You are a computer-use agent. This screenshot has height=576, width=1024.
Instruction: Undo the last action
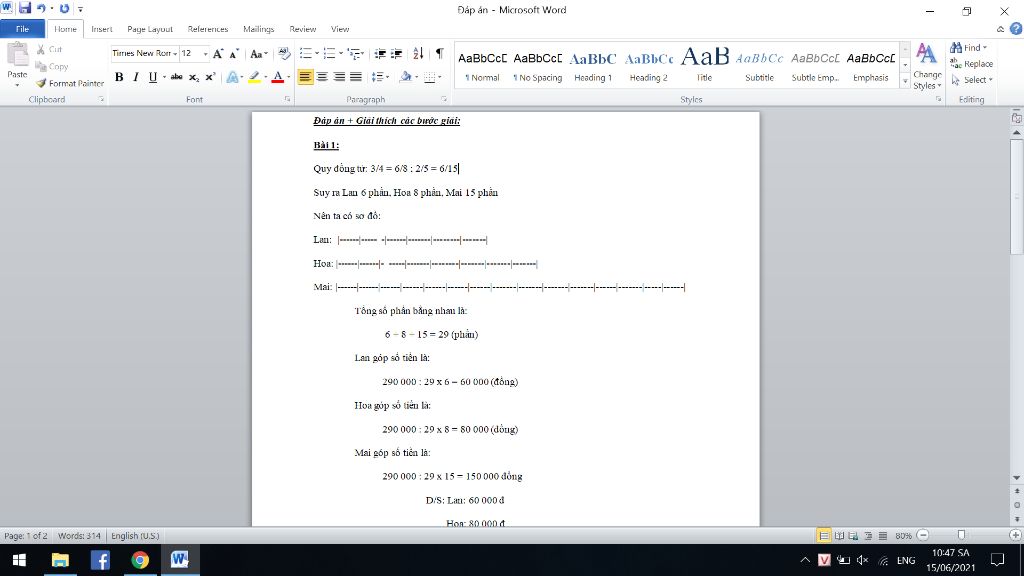40,8
